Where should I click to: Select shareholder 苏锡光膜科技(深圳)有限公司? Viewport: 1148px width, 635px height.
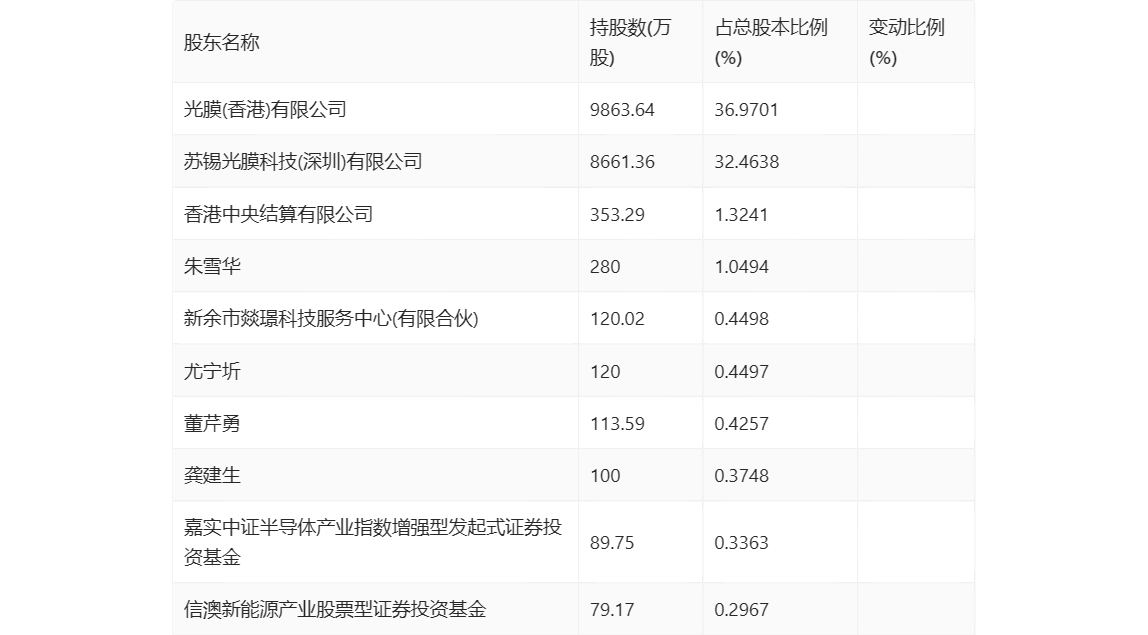[x=303, y=162]
